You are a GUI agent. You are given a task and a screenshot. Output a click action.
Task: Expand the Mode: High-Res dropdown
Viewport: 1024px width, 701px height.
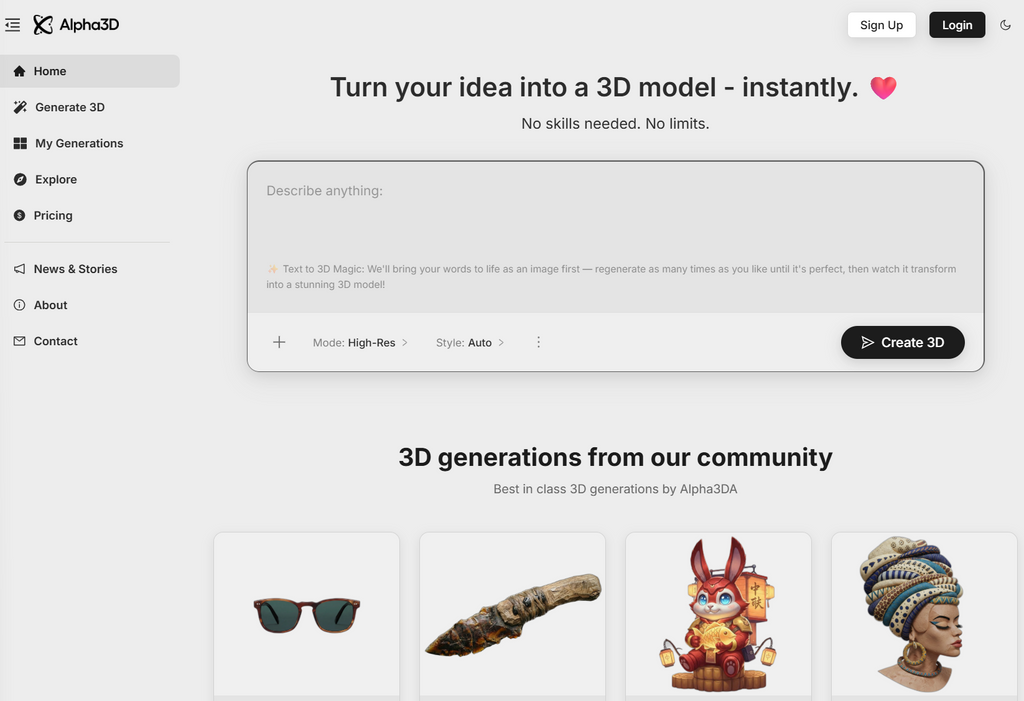pos(360,342)
